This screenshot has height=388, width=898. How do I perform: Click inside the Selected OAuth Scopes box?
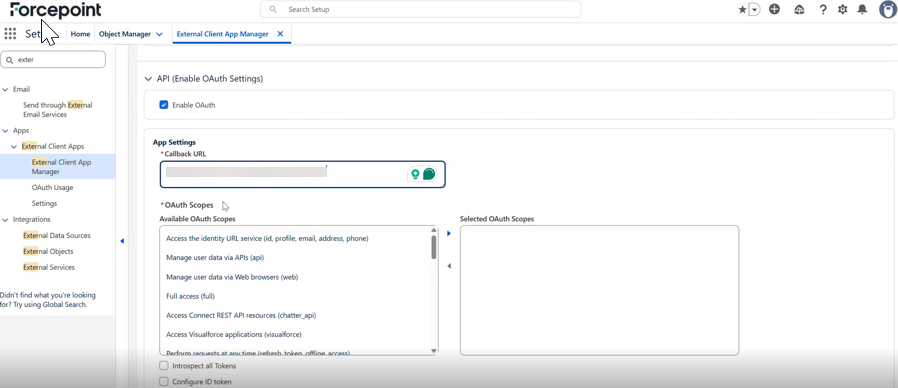coord(599,291)
